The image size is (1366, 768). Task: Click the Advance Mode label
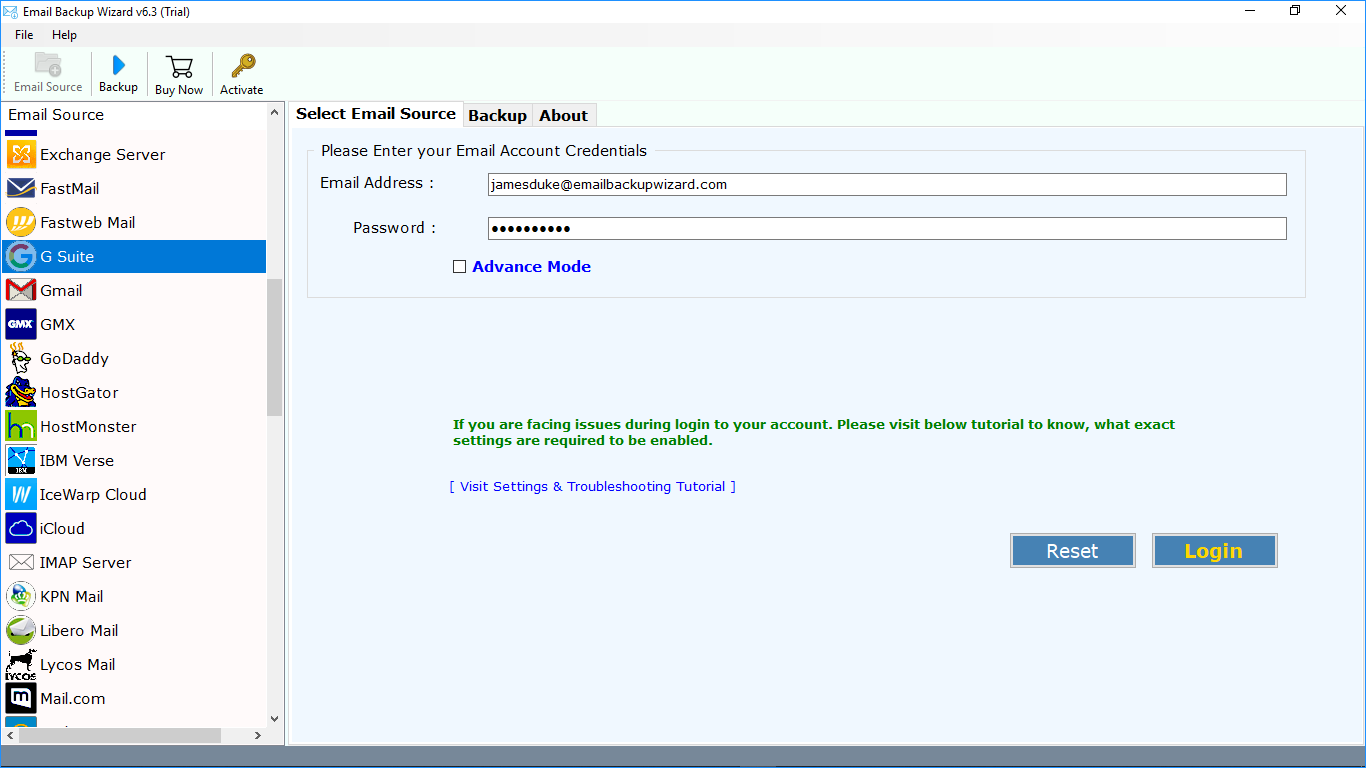click(x=531, y=267)
